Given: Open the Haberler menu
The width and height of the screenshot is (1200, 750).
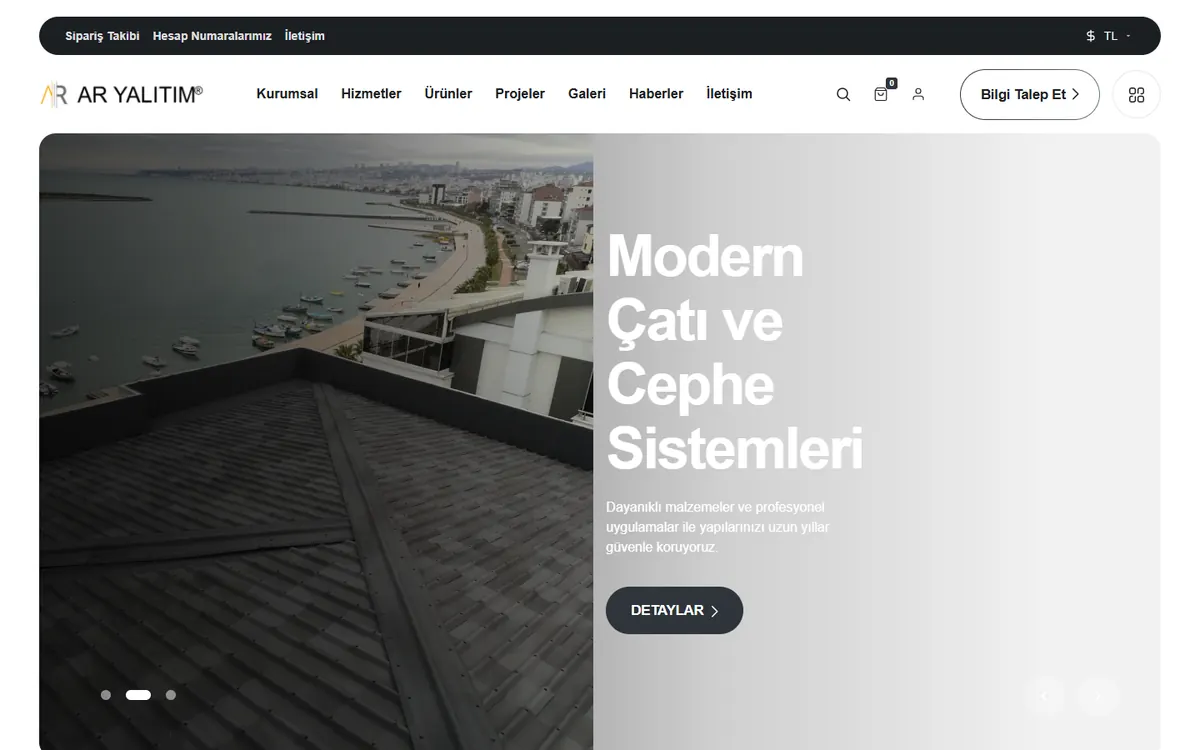Looking at the screenshot, I should pyautogui.click(x=656, y=94).
